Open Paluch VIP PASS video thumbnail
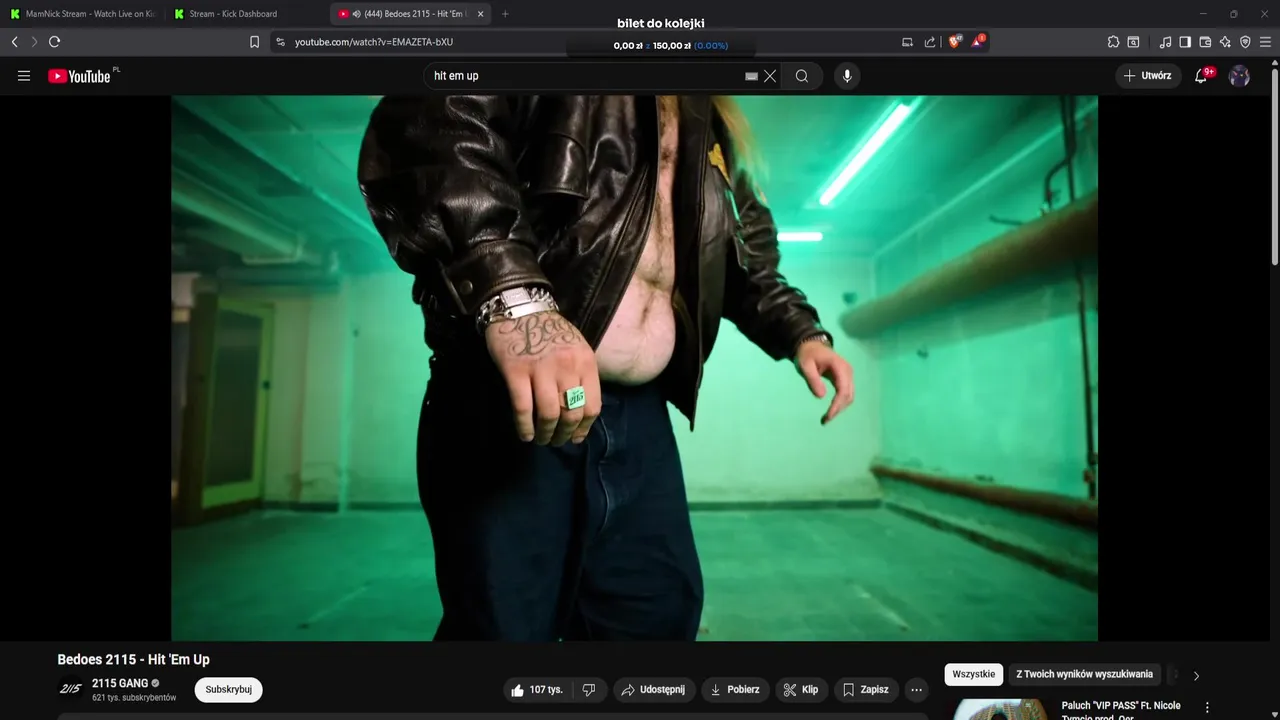Viewport: 1280px width, 720px height. 1000,709
